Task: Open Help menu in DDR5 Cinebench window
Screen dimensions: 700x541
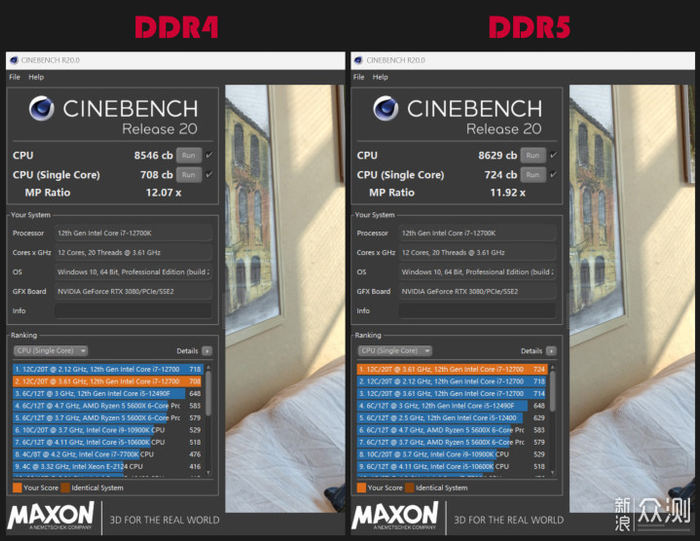Action: click(380, 77)
